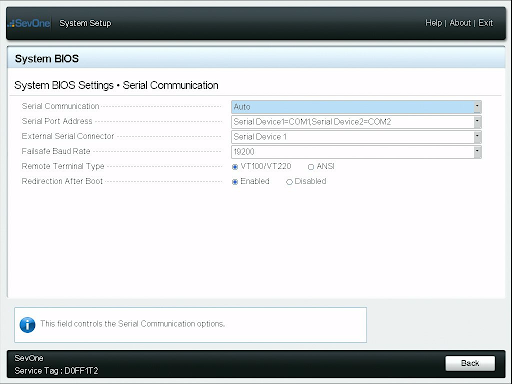Click Exit in the top bar

click(x=486, y=23)
